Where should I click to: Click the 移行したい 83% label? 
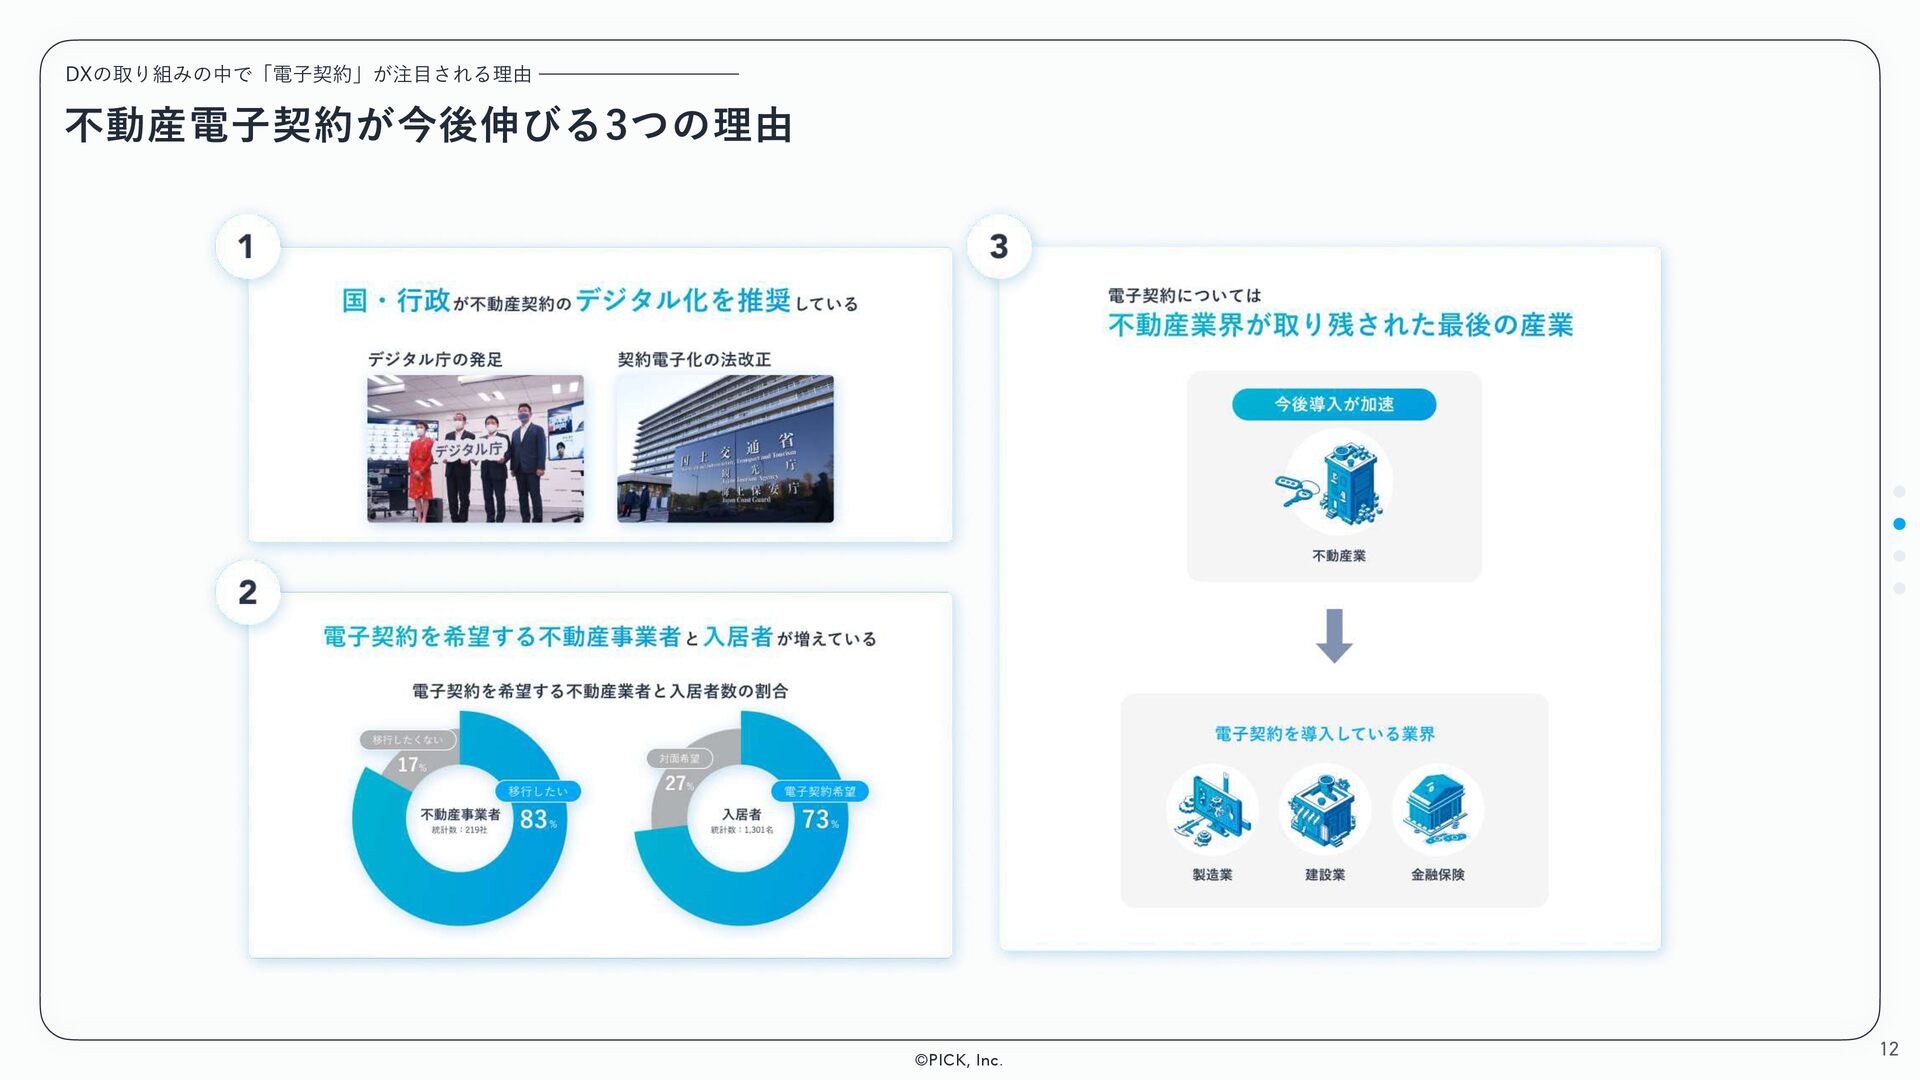point(538,791)
